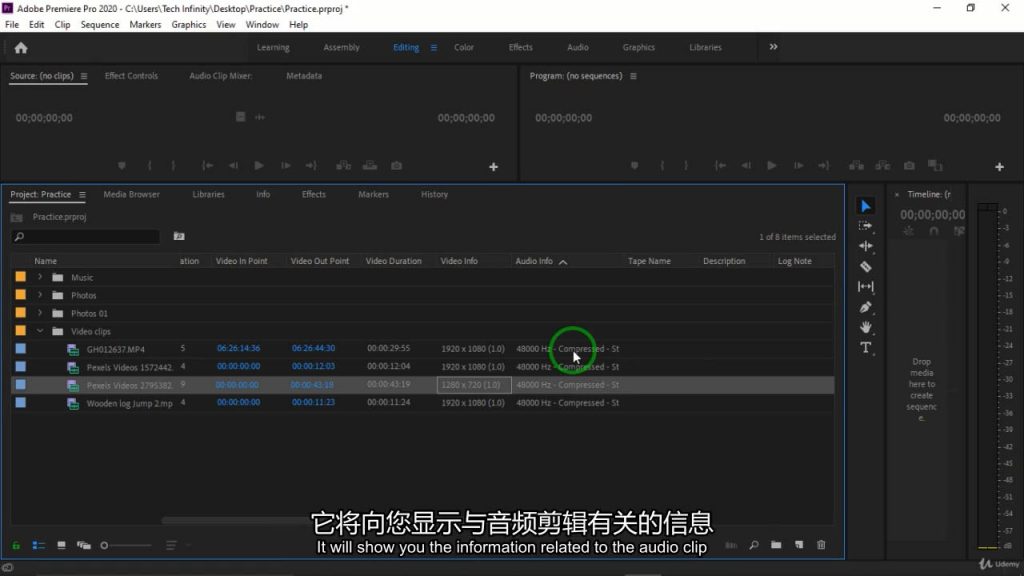This screenshot has height=576, width=1024.
Task: Click Video Info cell 1280 x 720 (1.0)
Action: point(473,385)
